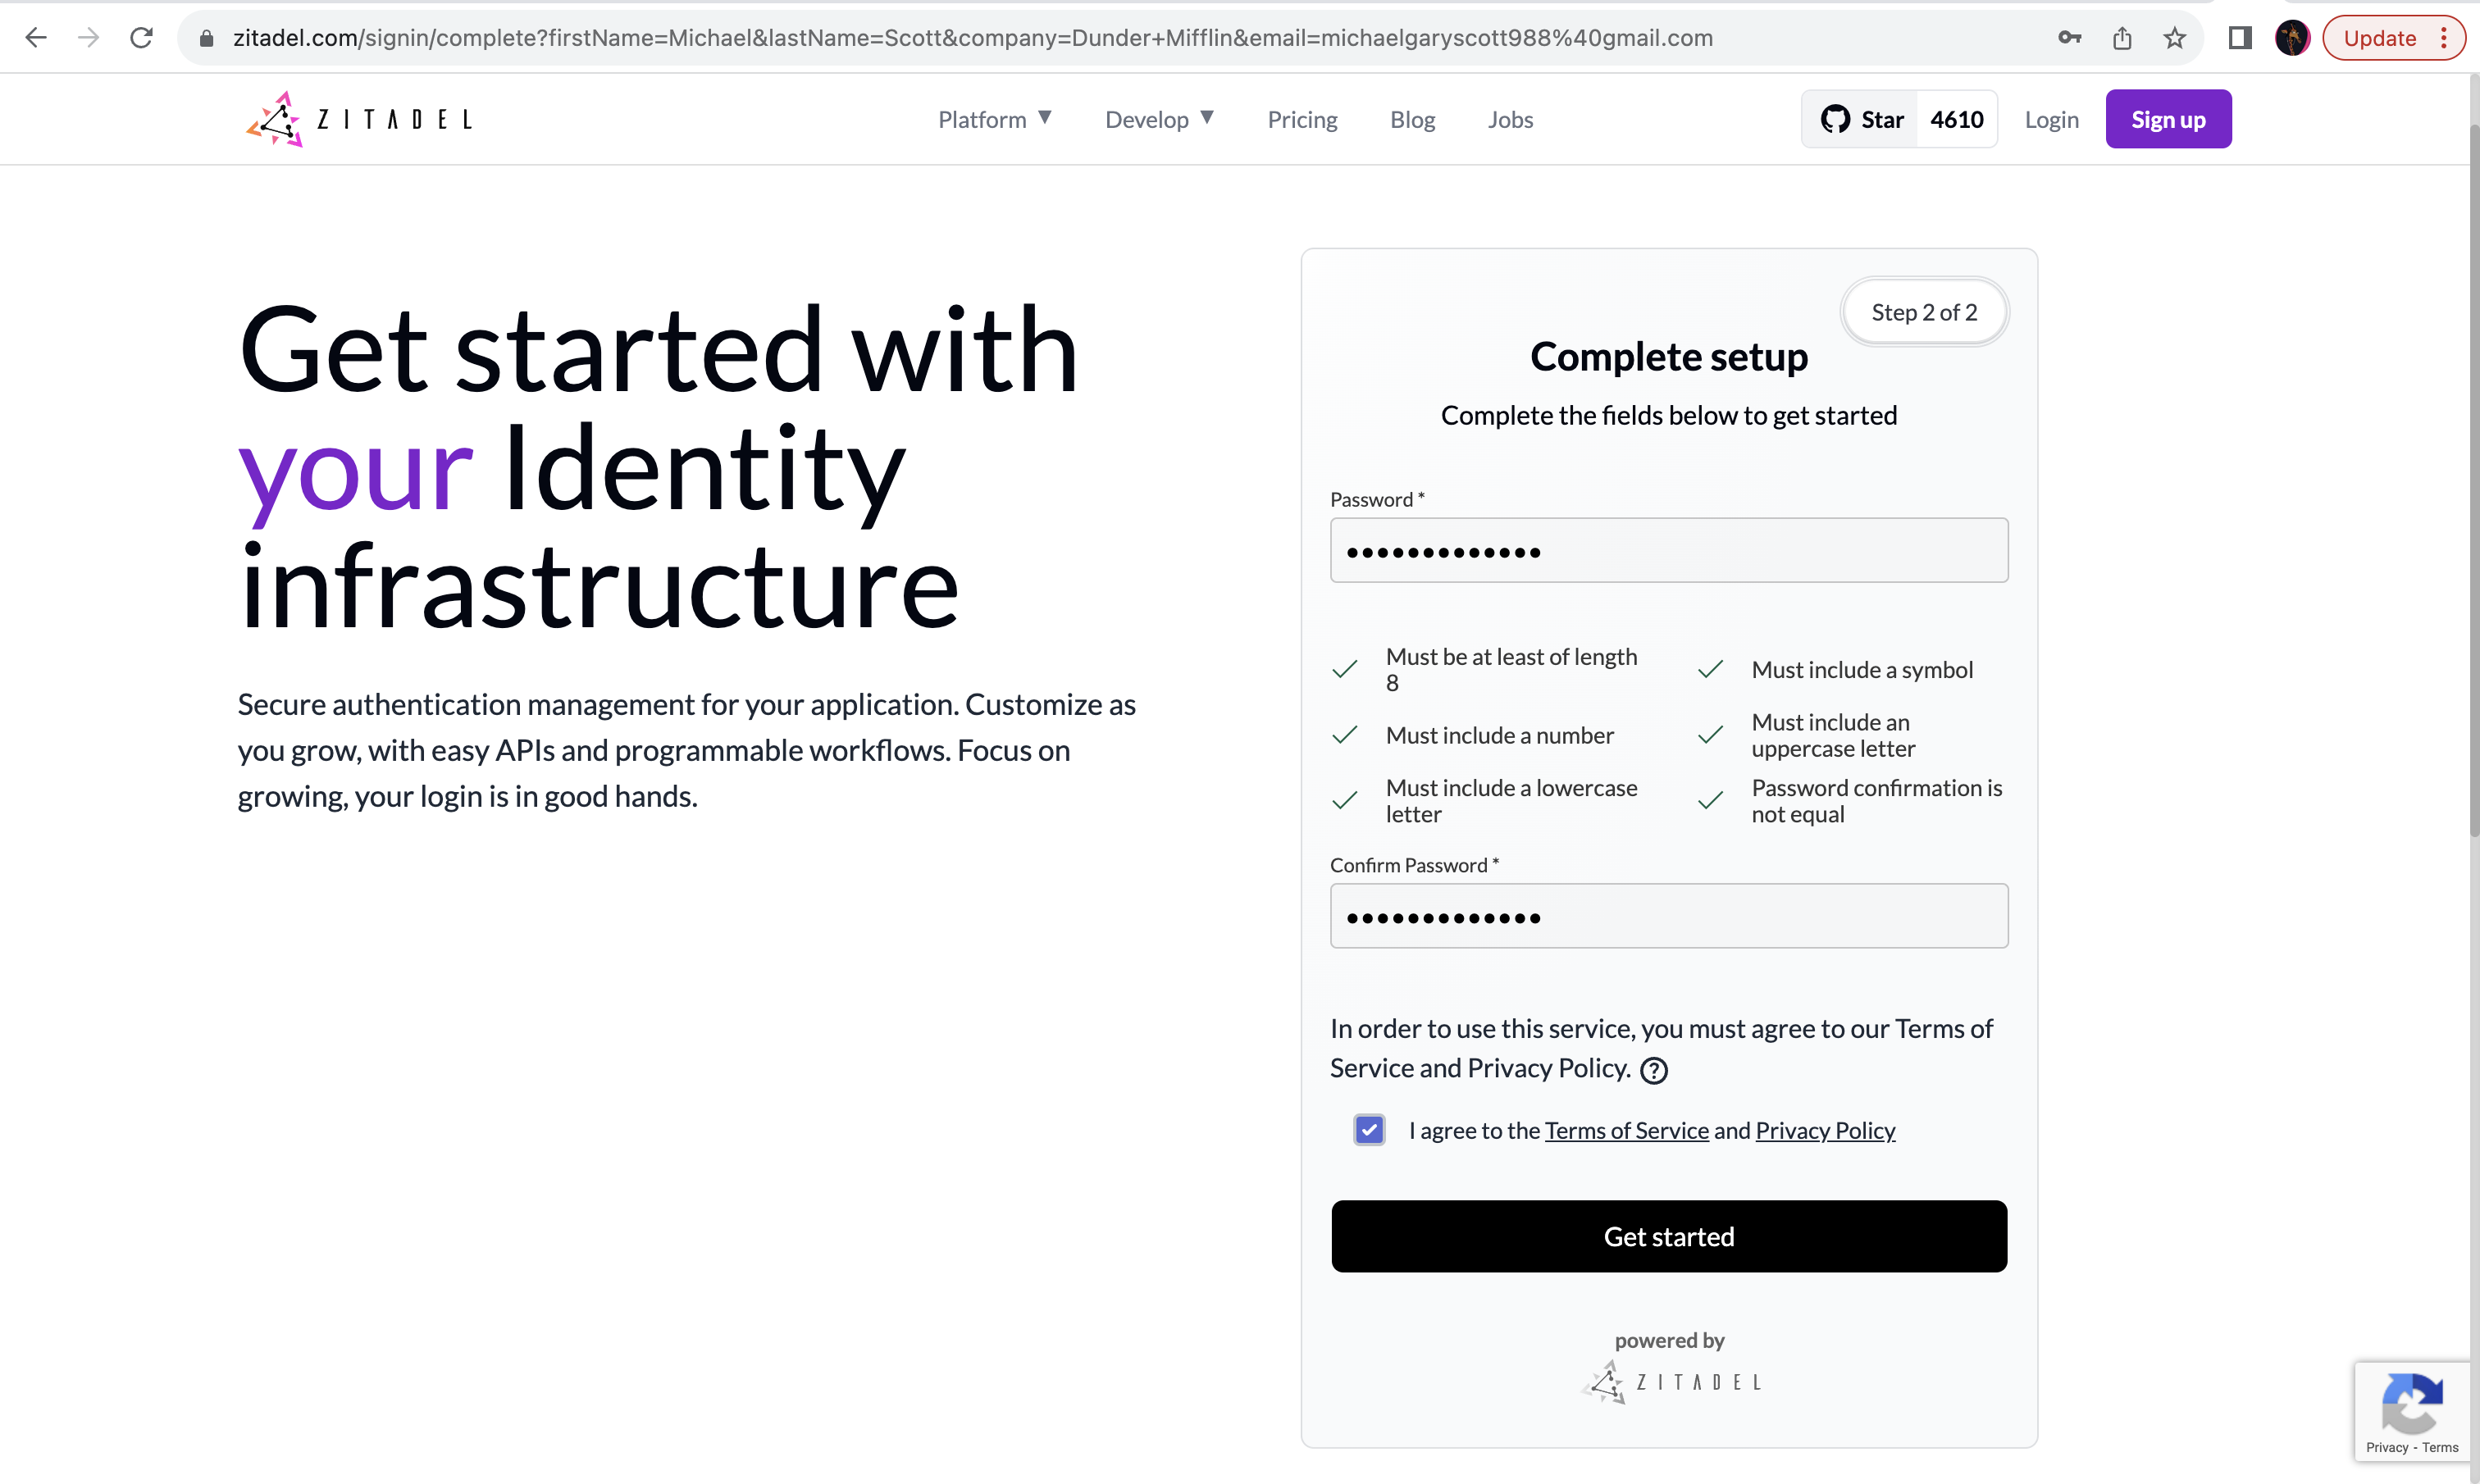Open the Blog nav item
Screen dimensions: 2480x1484
(1412, 120)
